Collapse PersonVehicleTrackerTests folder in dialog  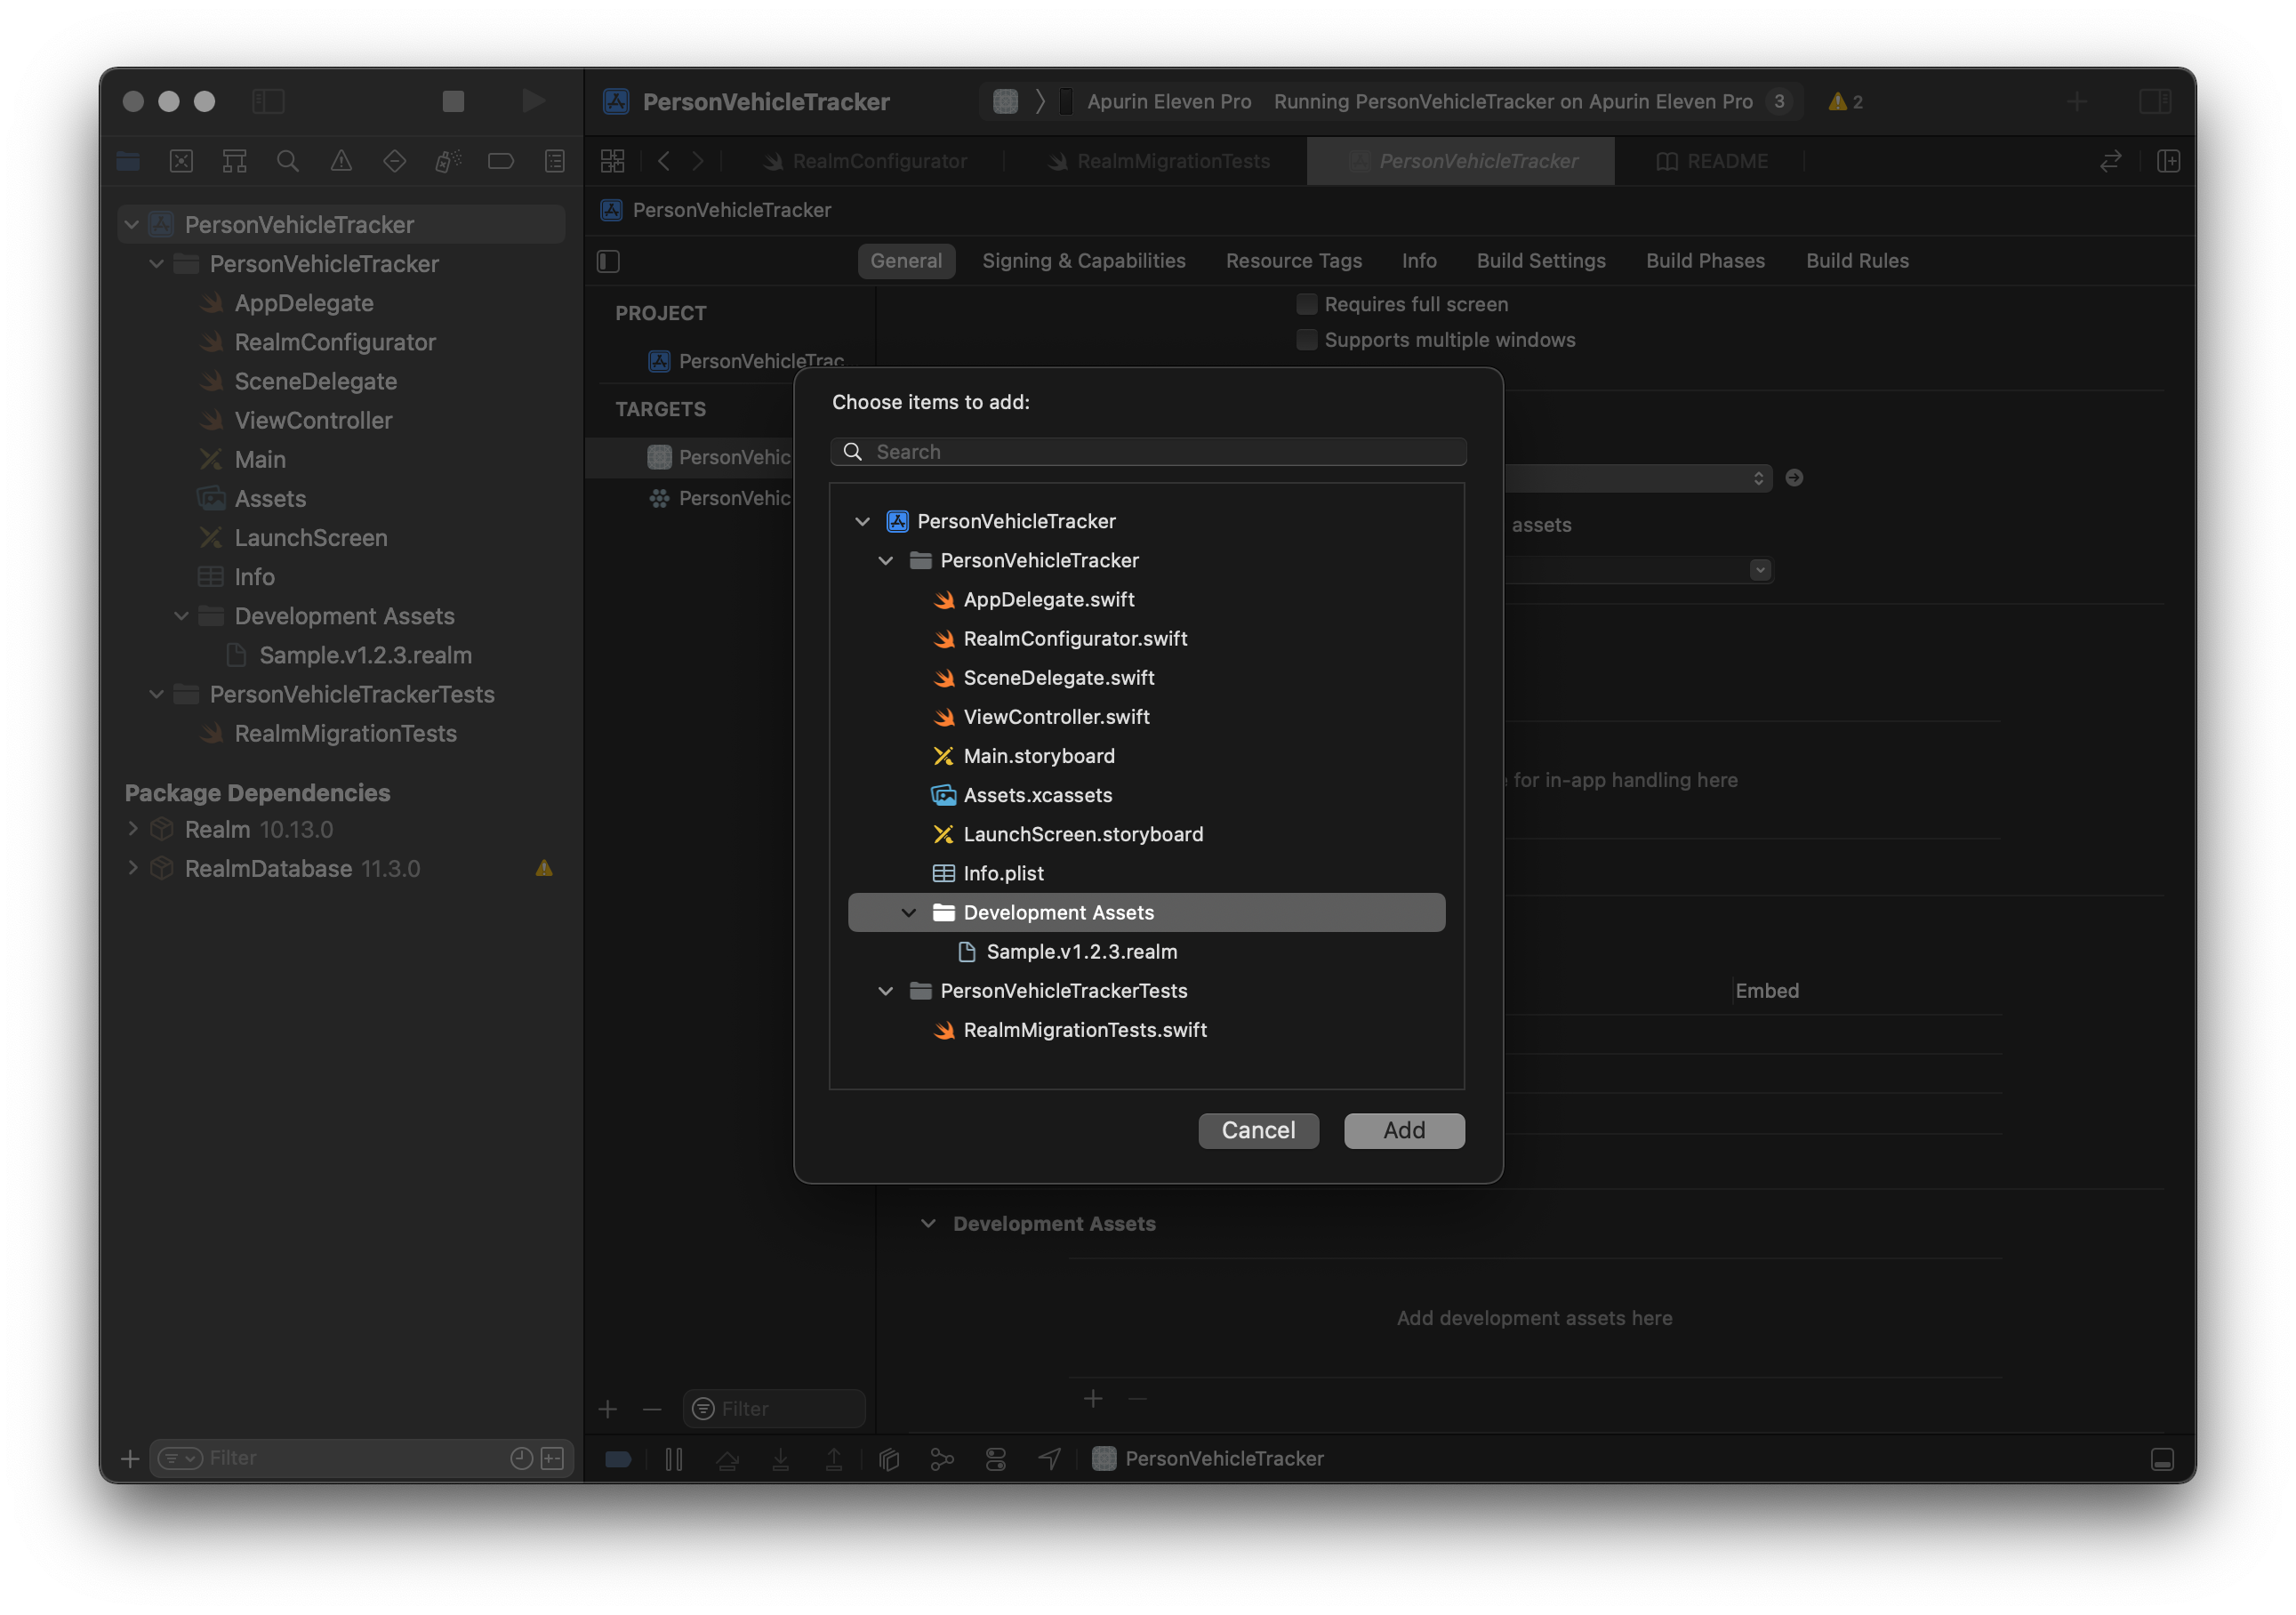(886, 990)
